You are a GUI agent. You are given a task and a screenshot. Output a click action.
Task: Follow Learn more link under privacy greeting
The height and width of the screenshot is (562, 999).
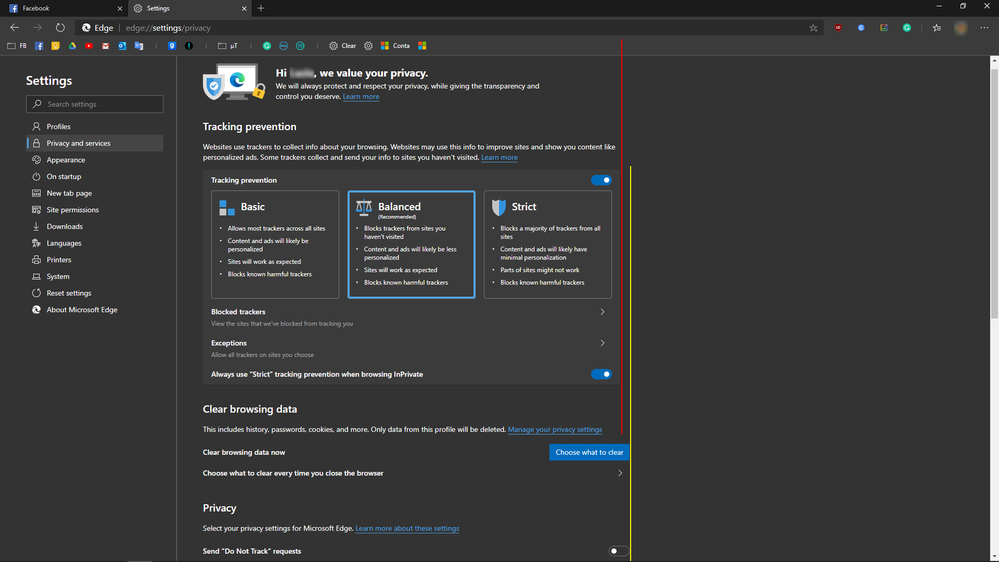click(361, 97)
